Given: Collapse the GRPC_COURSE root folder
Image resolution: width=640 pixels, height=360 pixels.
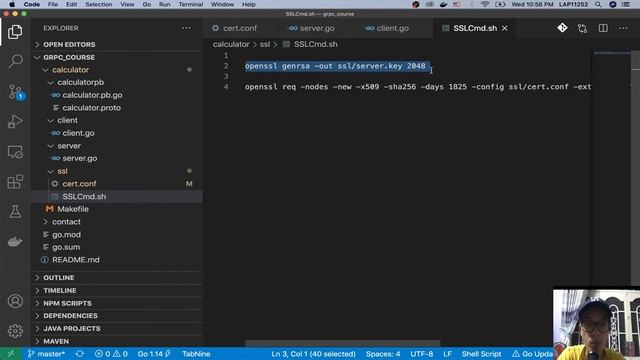Looking at the screenshot, I should (x=117, y=58).
